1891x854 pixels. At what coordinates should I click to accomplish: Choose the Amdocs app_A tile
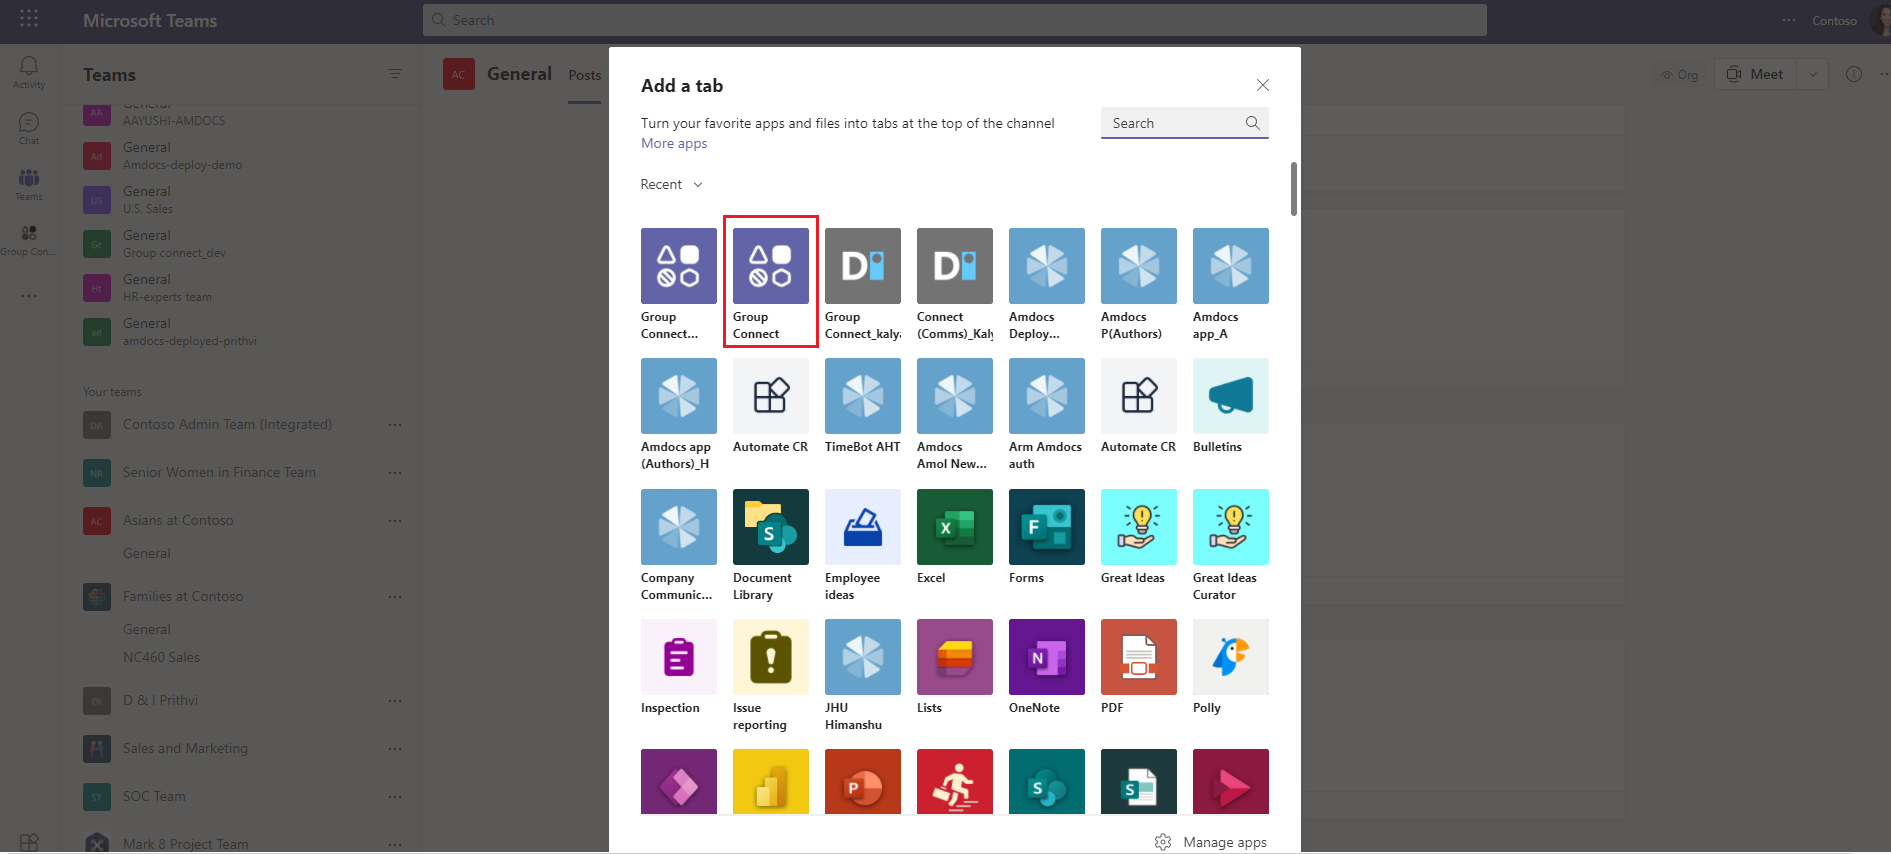[1231, 284]
